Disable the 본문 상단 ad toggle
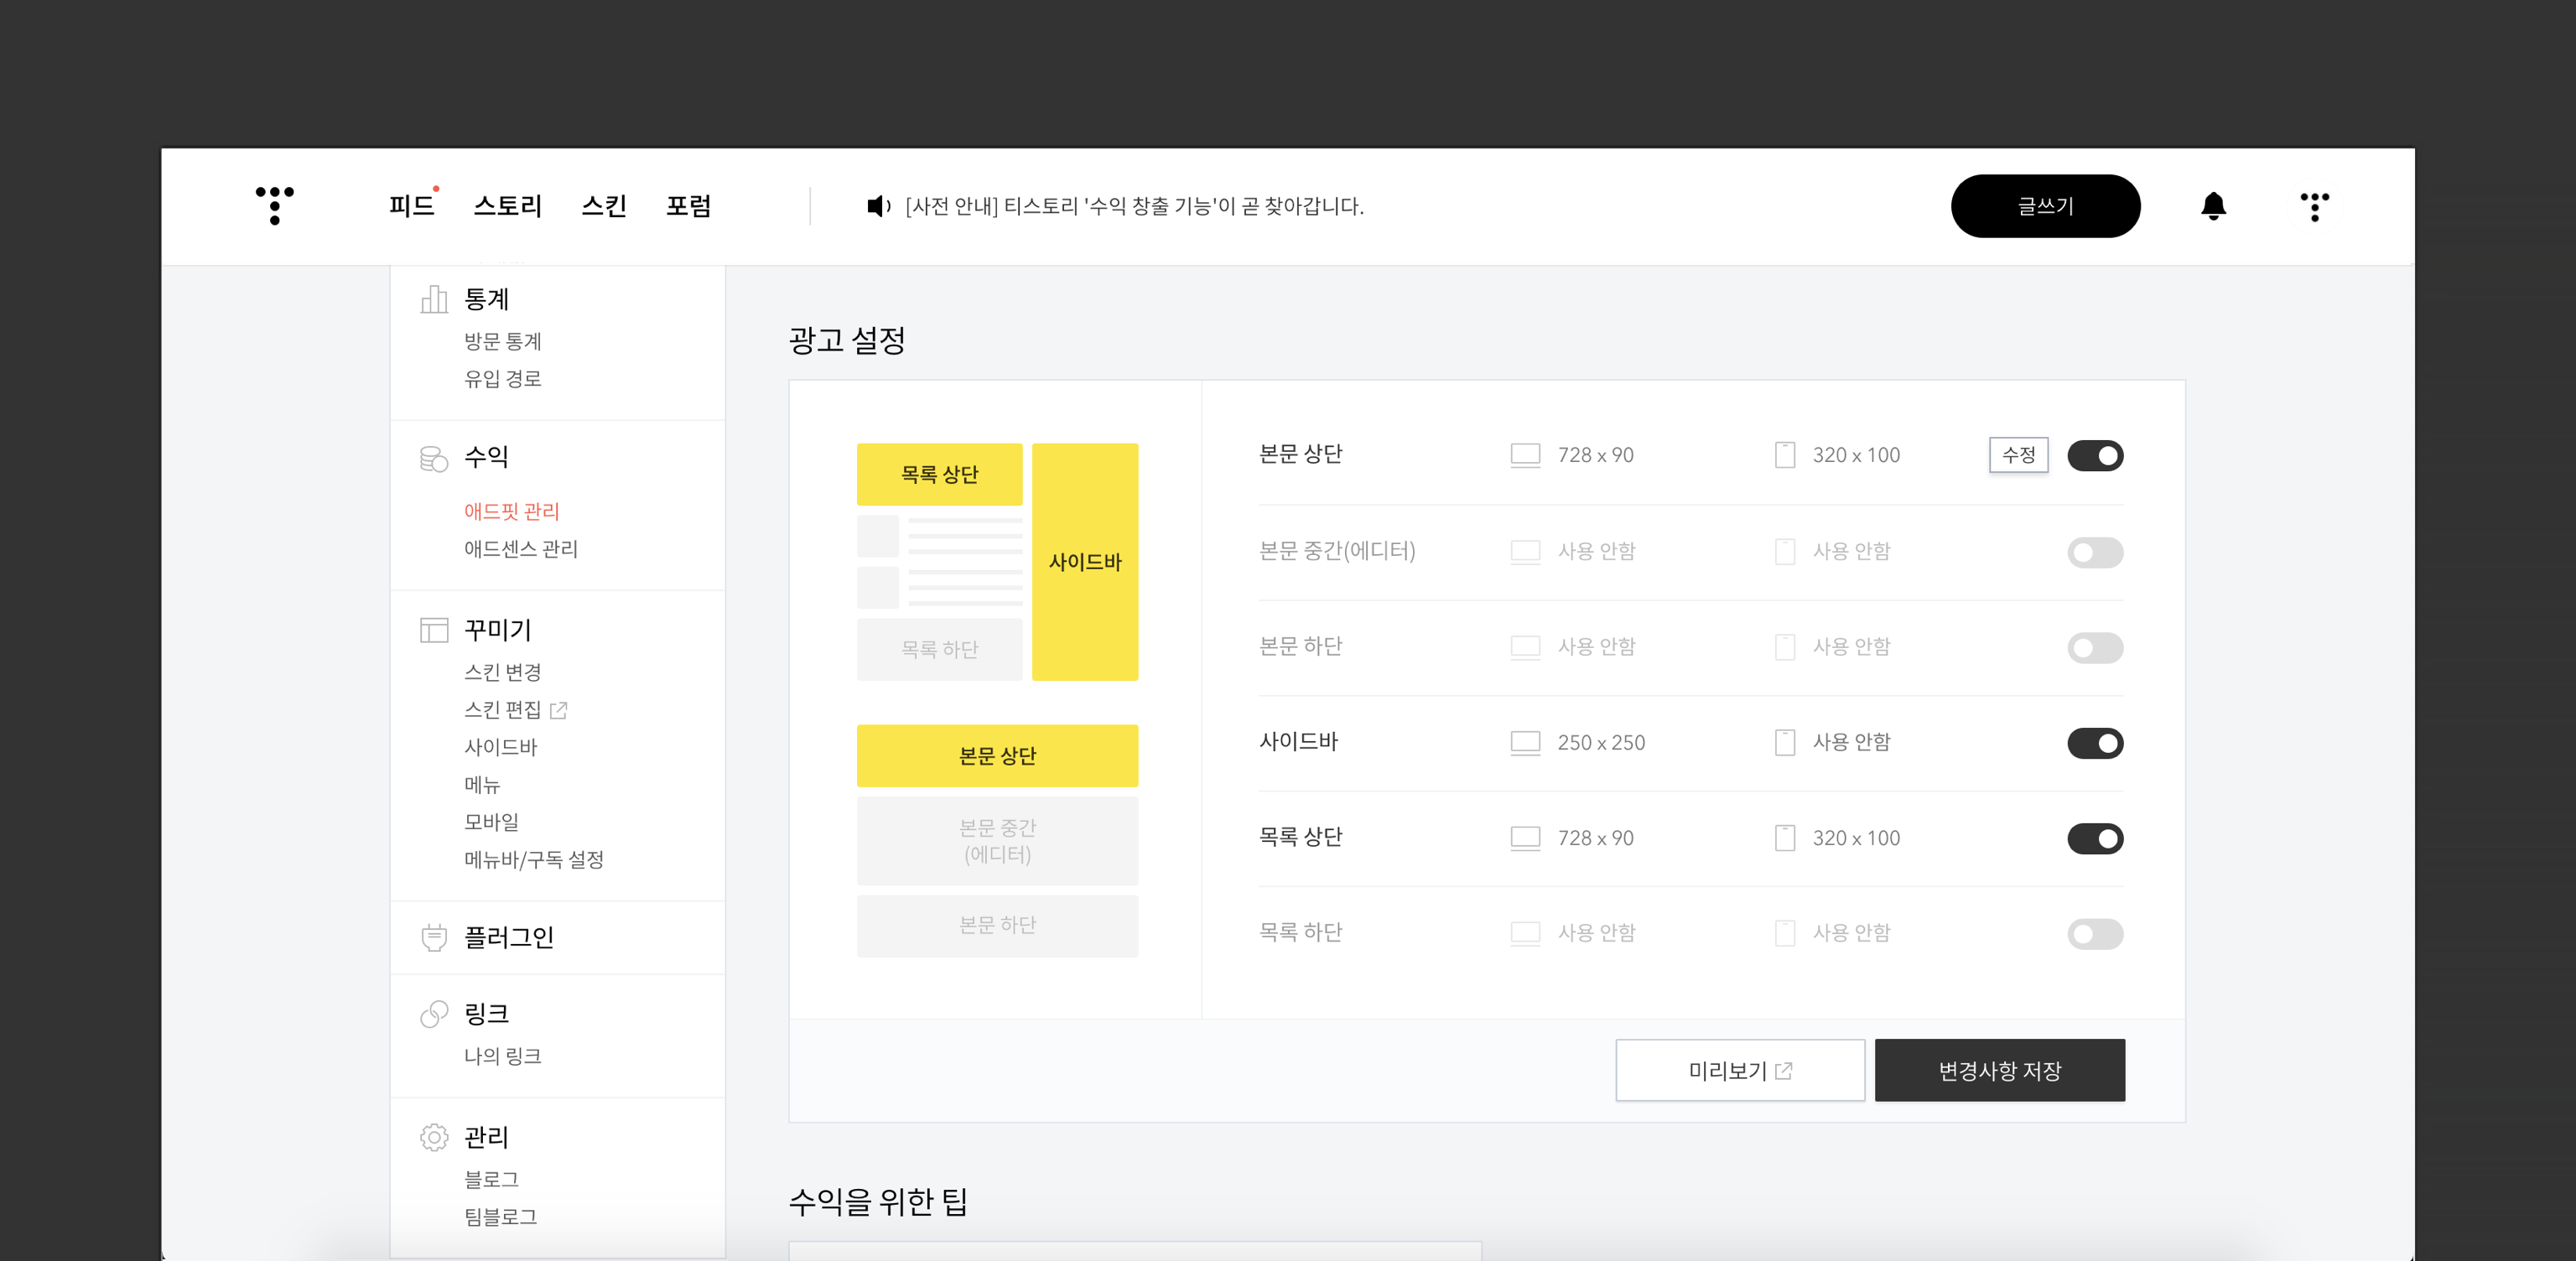This screenshot has width=2576, height=1261. [x=2094, y=456]
